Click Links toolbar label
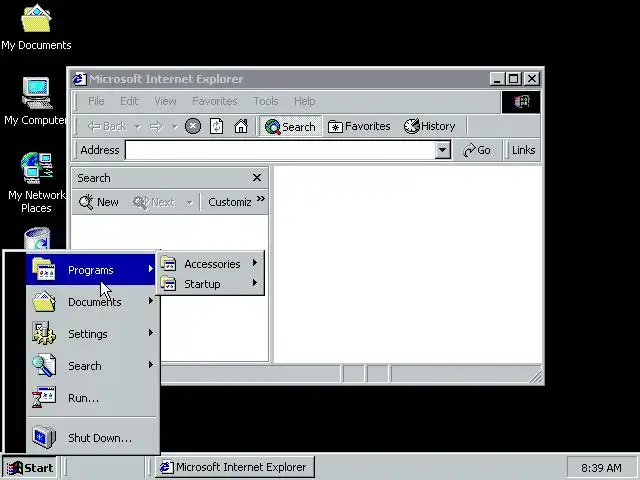The width and height of the screenshot is (640, 480). click(x=523, y=150)
